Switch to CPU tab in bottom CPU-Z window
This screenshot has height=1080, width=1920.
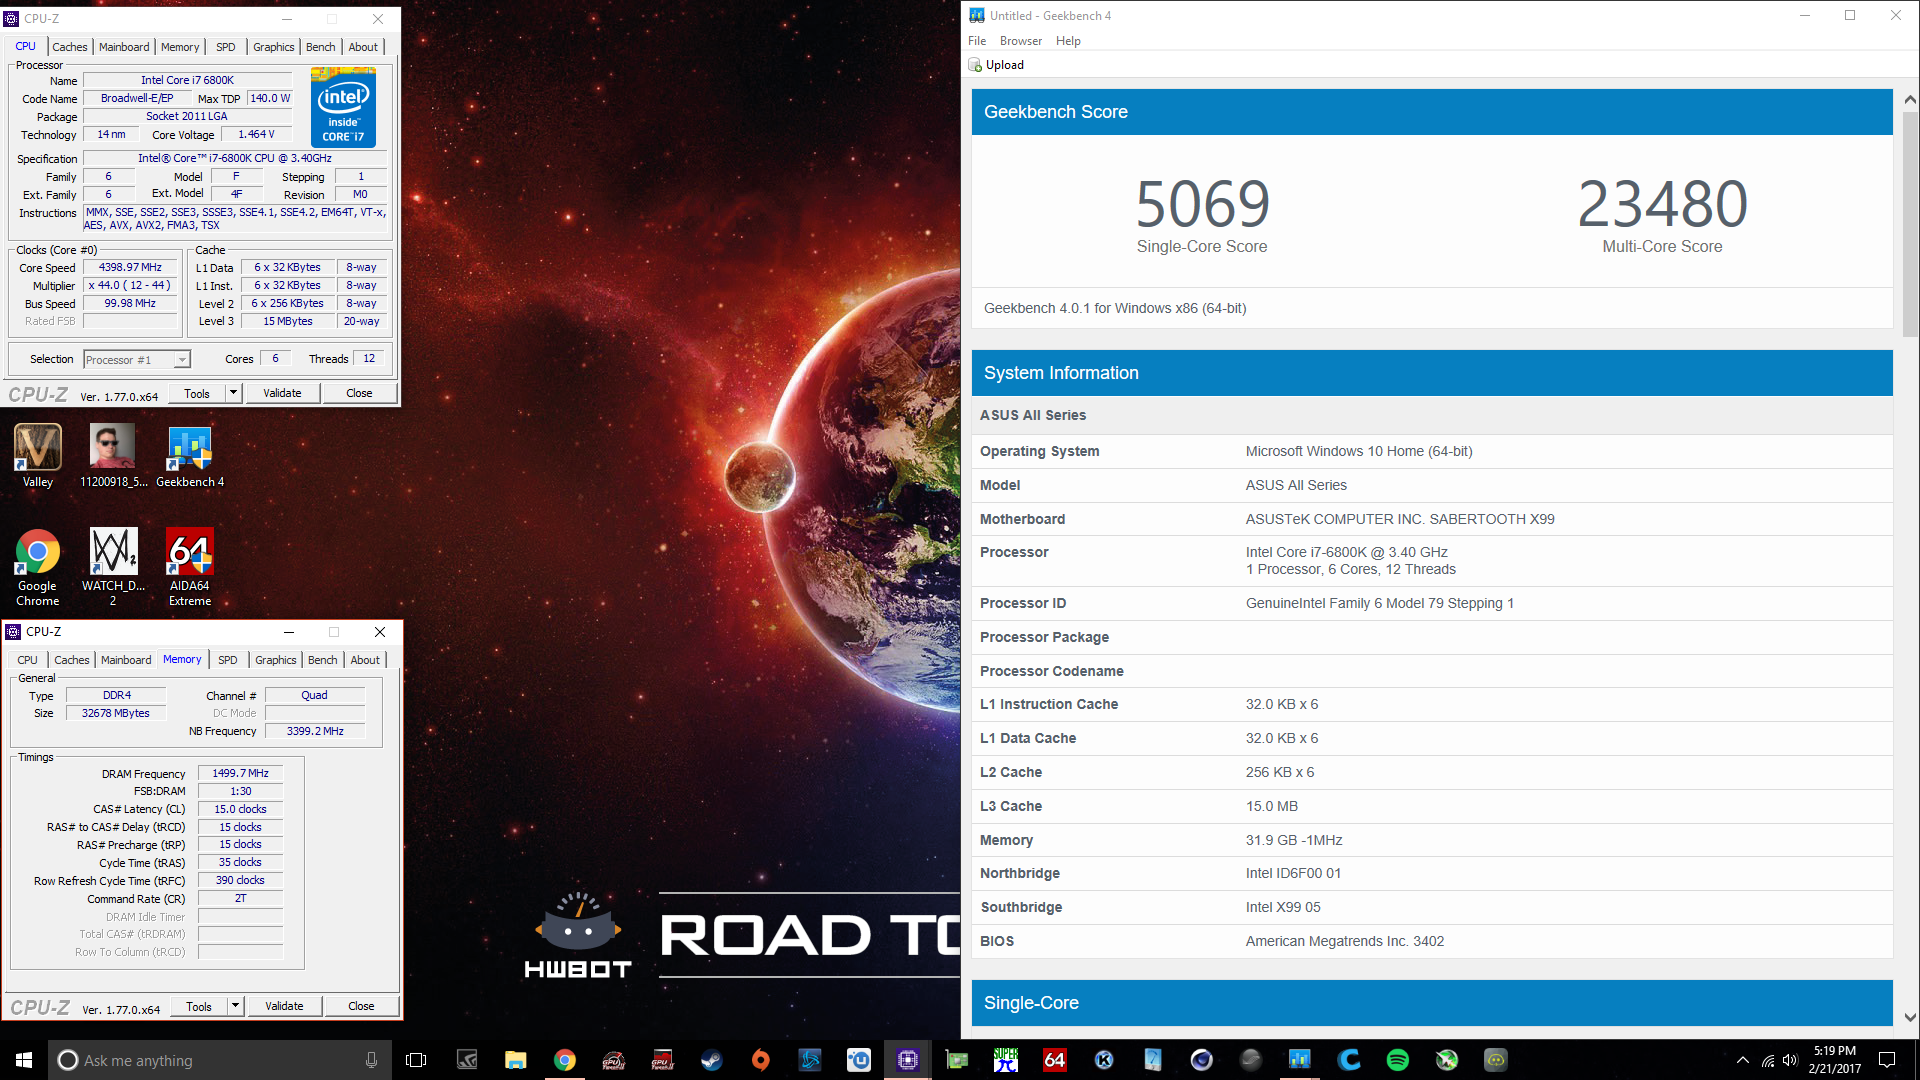(28, 660)
